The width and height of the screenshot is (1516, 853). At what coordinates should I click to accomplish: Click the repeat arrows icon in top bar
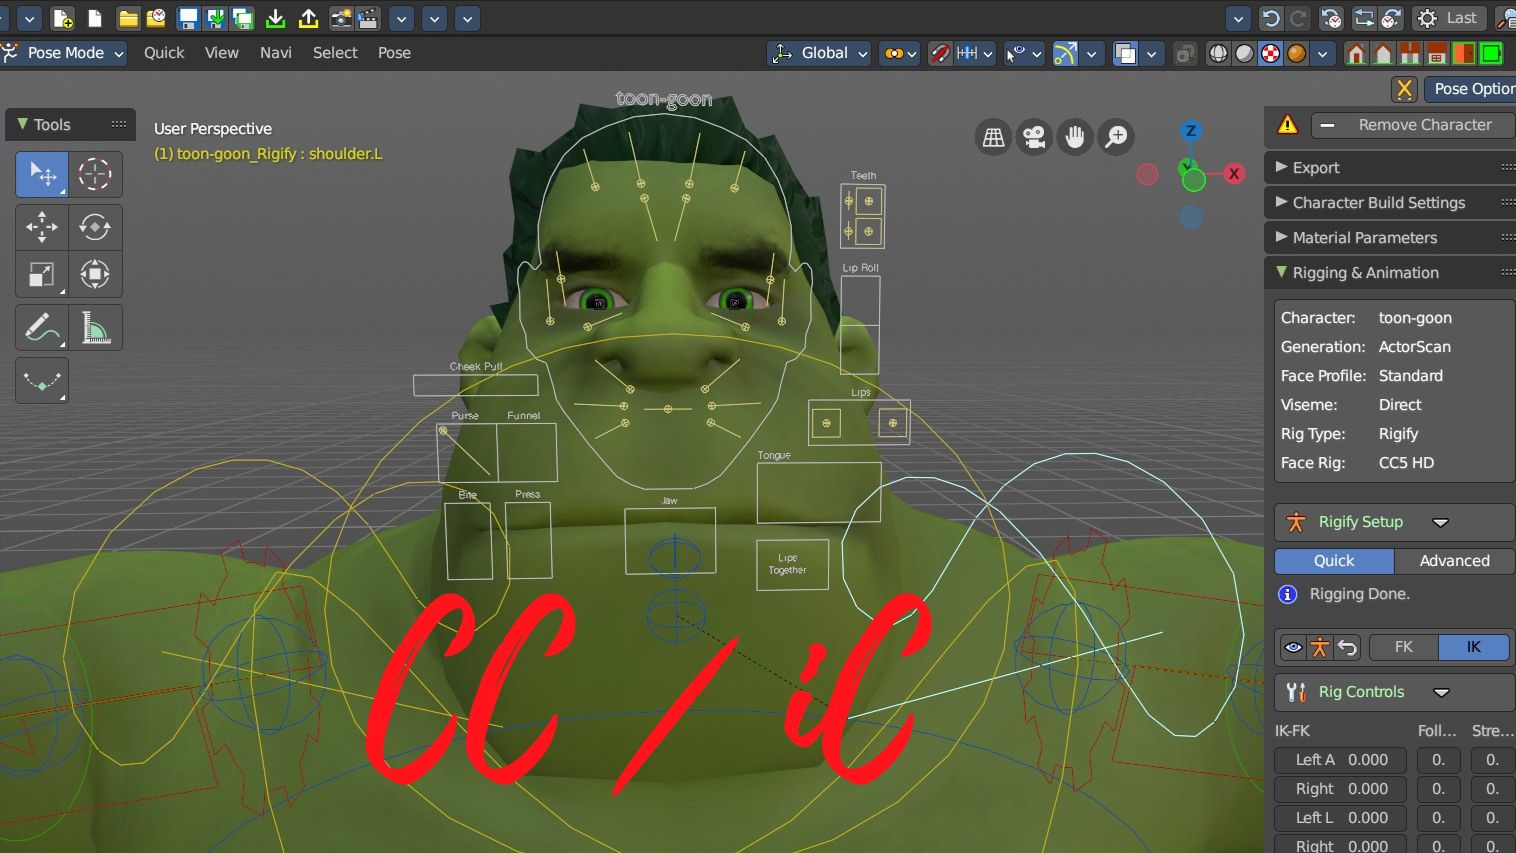pos(1364,18)
